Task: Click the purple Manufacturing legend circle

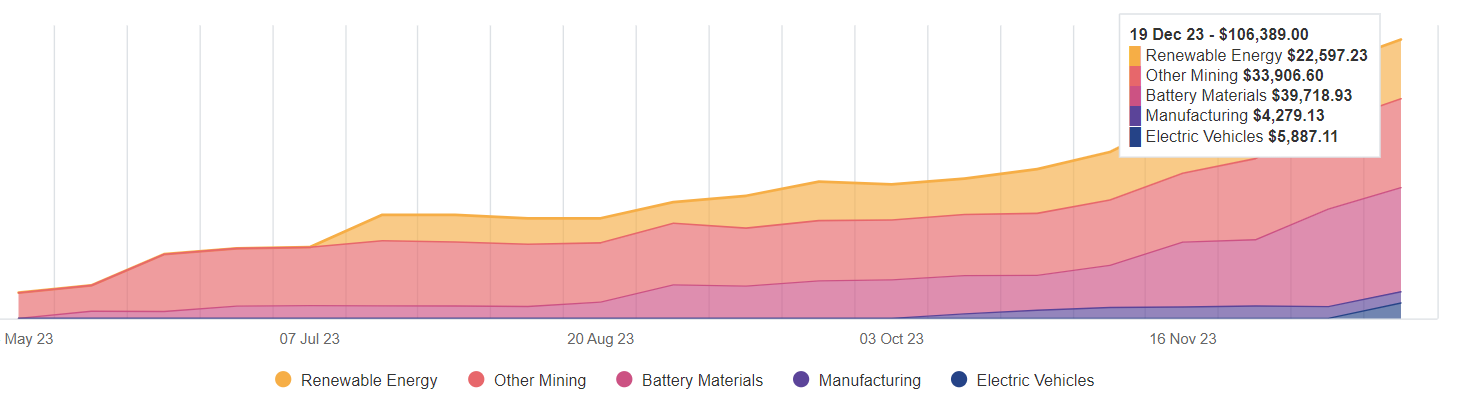Action: tap(801, 380)
